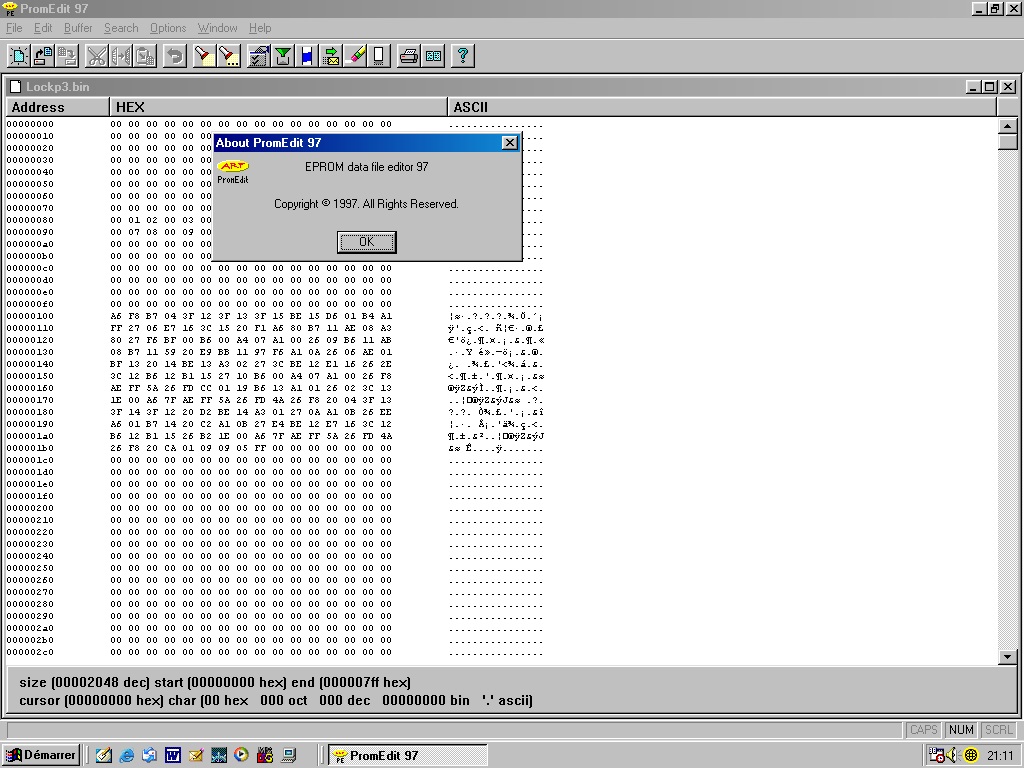Click the Print toolbar icon
The height and width of the screenshot is (768, 1024).
409,56
